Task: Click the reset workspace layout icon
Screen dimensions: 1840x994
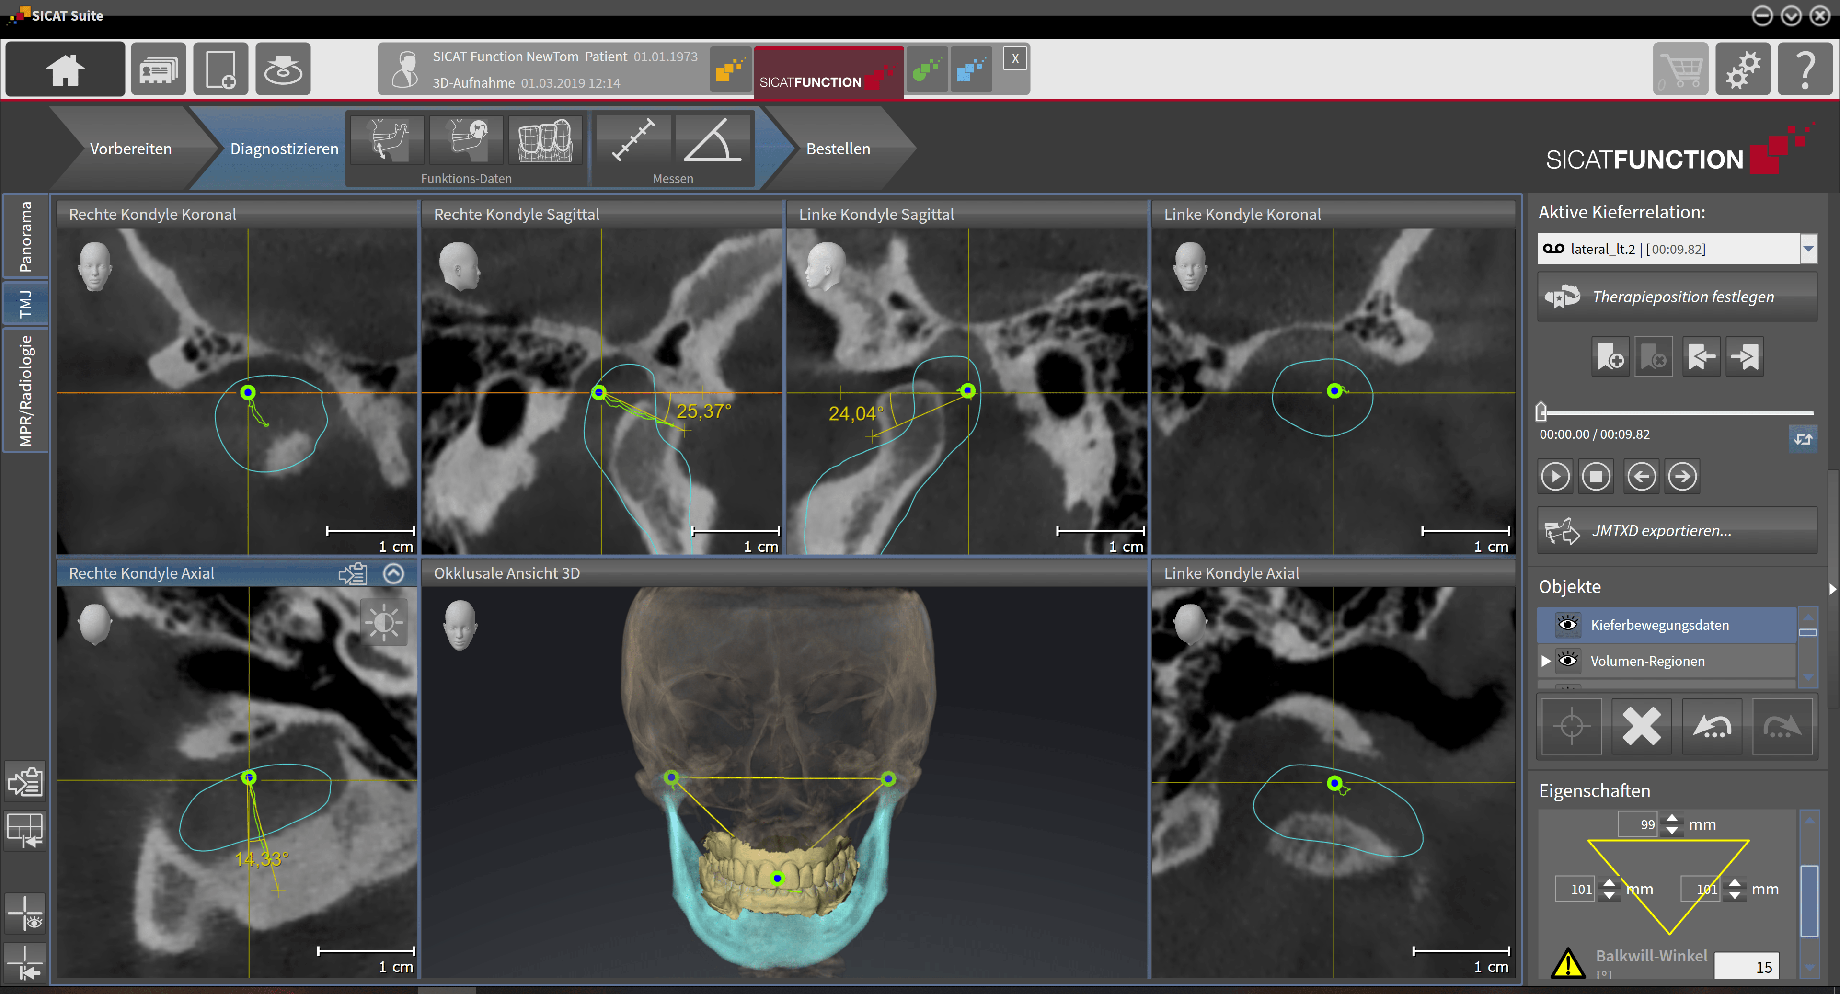Action: pos(25,830)
